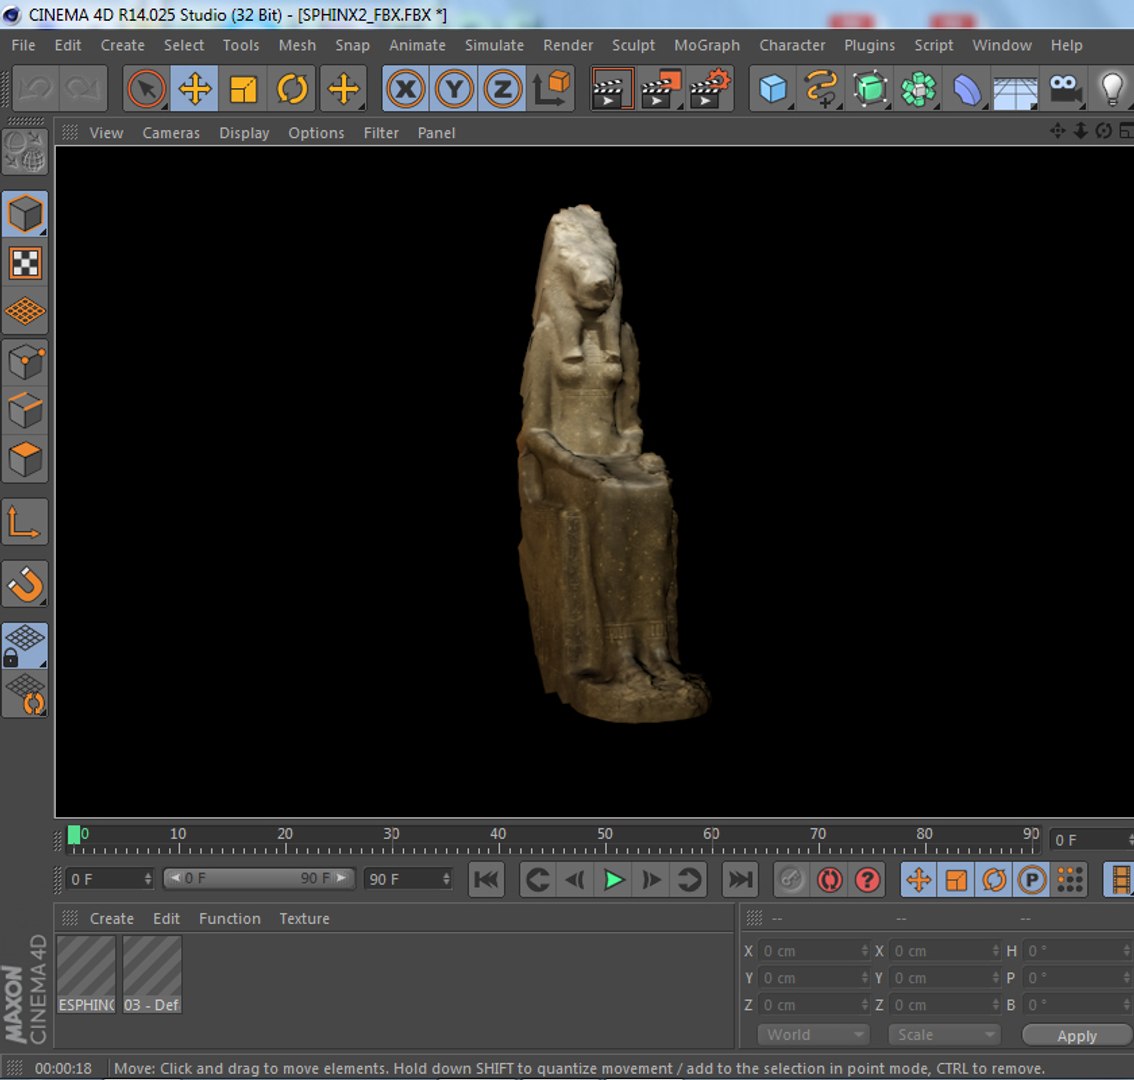
Task: Click the X position 0 cm field
Action: tap(813, 951)
